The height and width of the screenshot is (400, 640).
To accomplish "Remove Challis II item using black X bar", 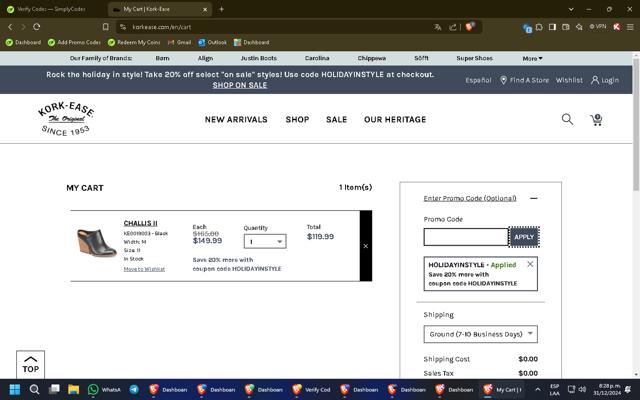I will (366, 246).
